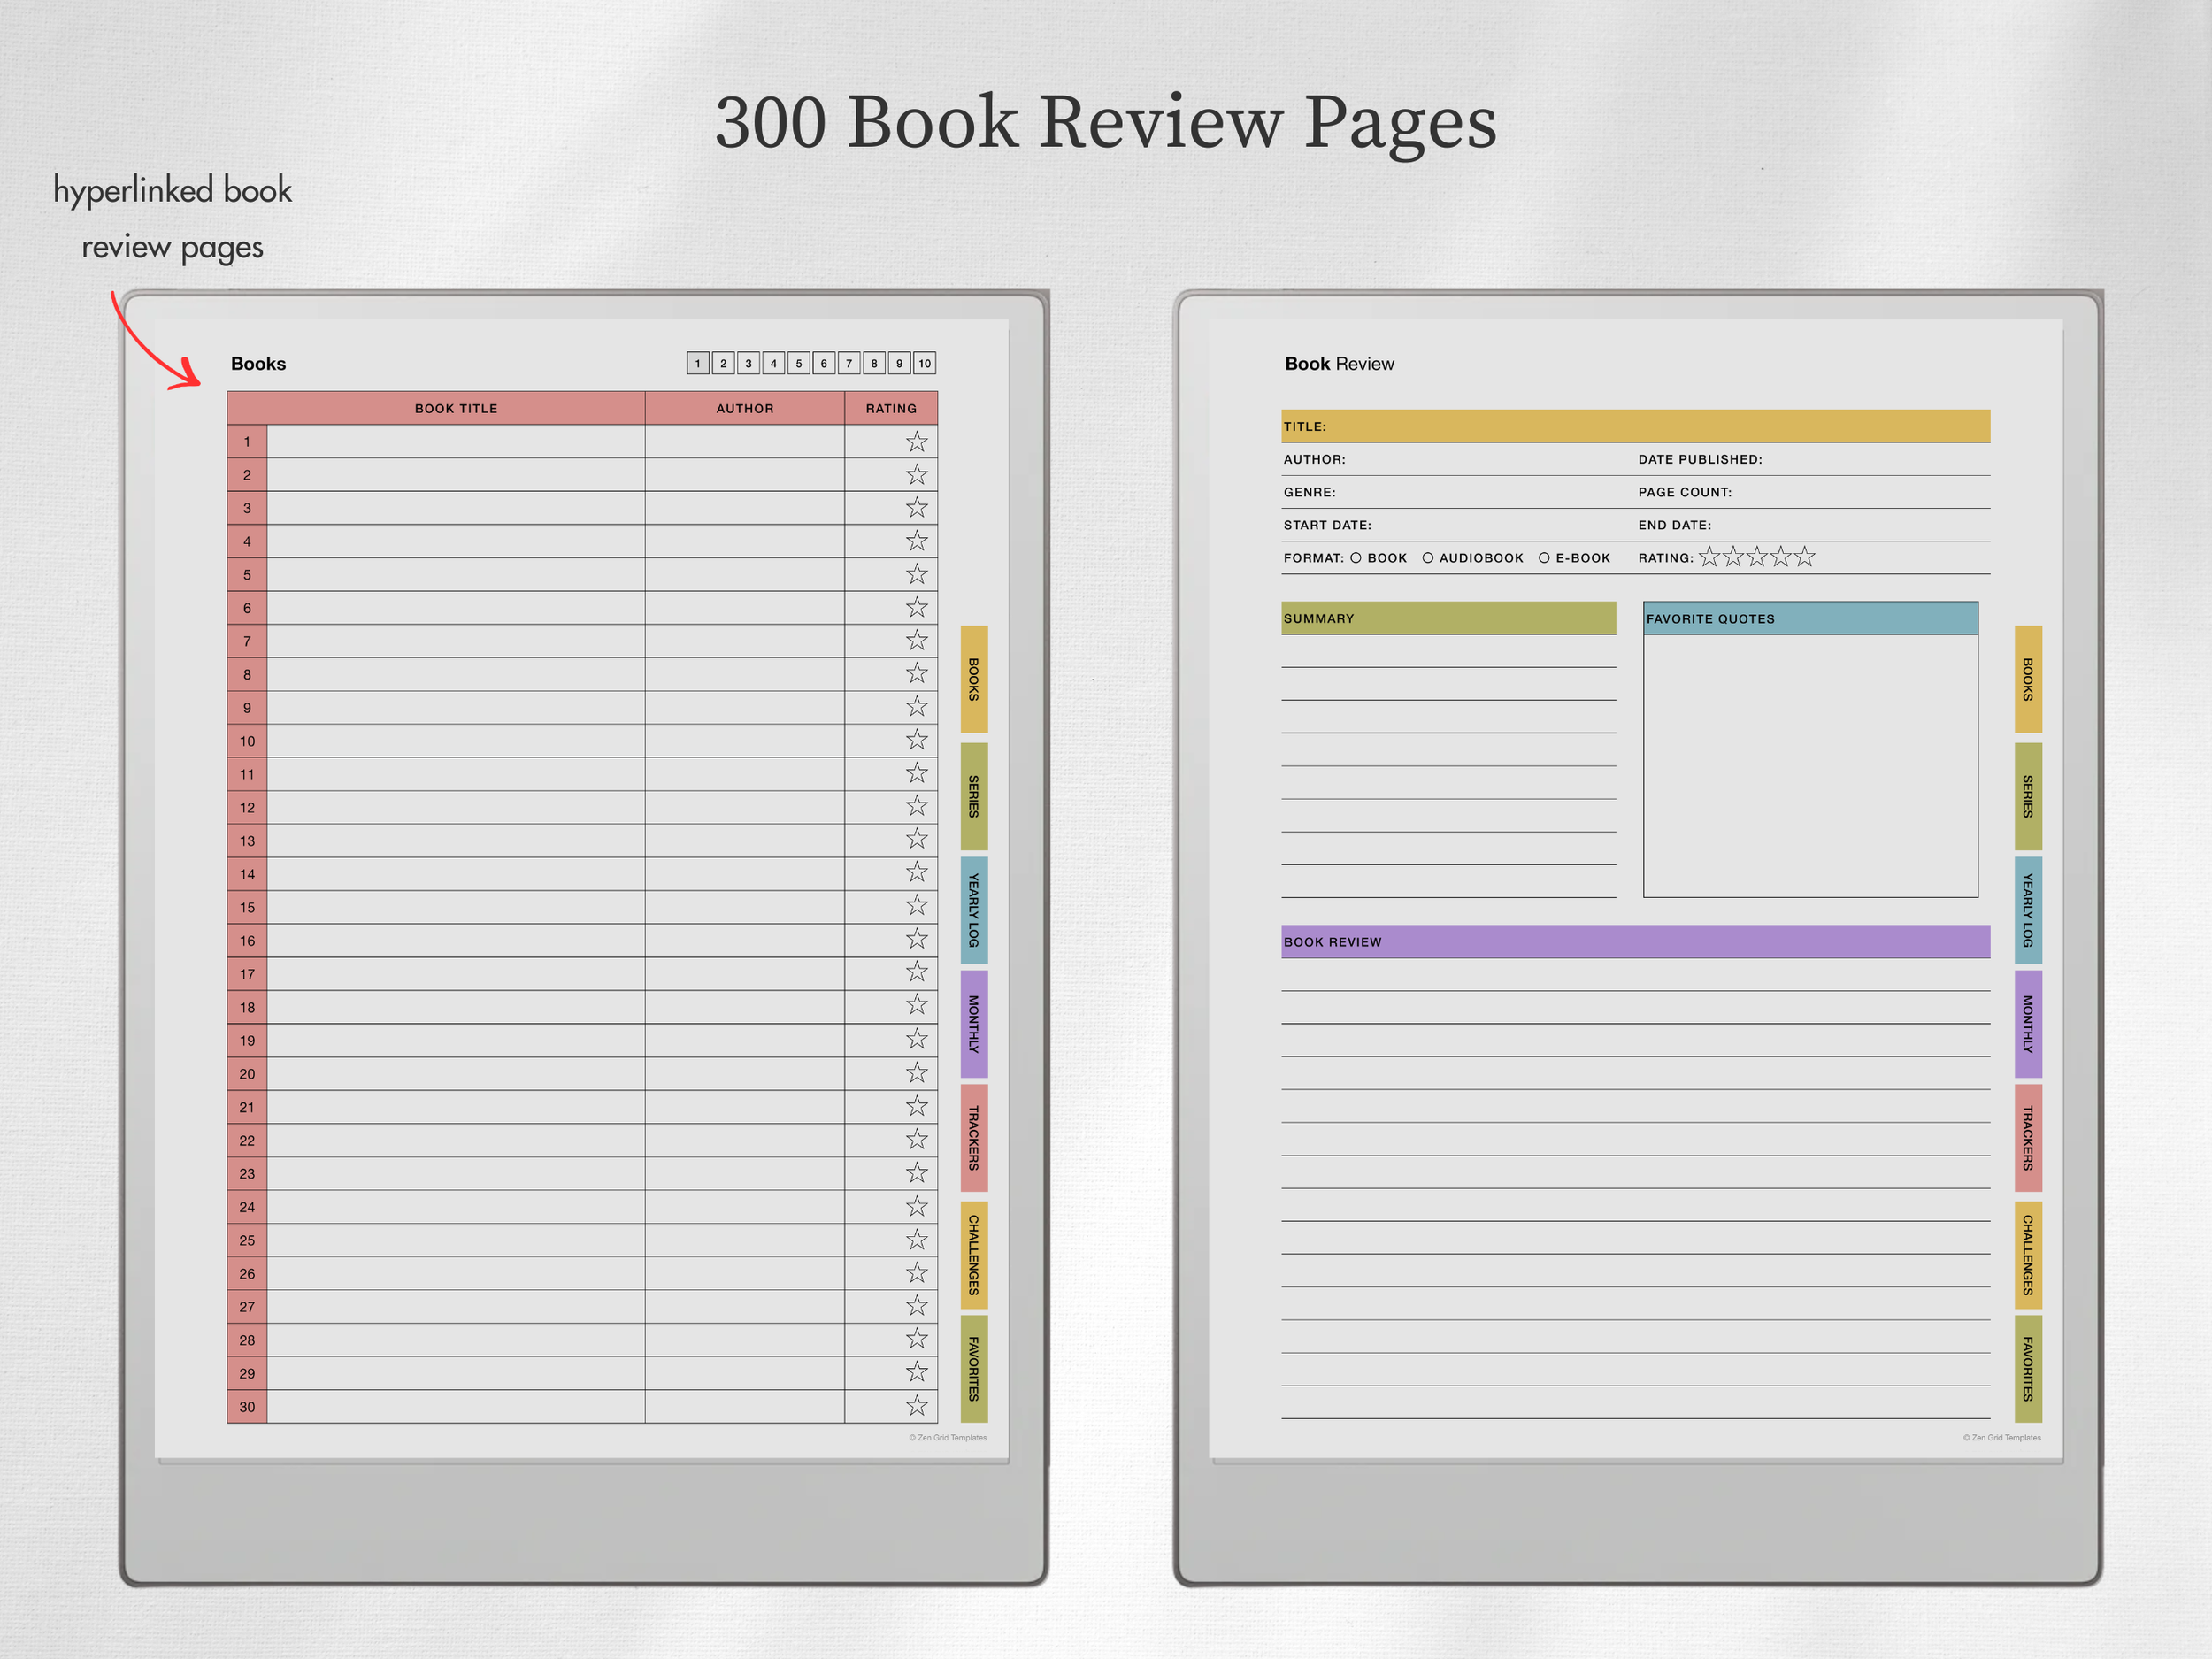Open TRACKERS tab on Books page
The height and width of the screenshot is (1659, 2212).
pos(974,1138)
